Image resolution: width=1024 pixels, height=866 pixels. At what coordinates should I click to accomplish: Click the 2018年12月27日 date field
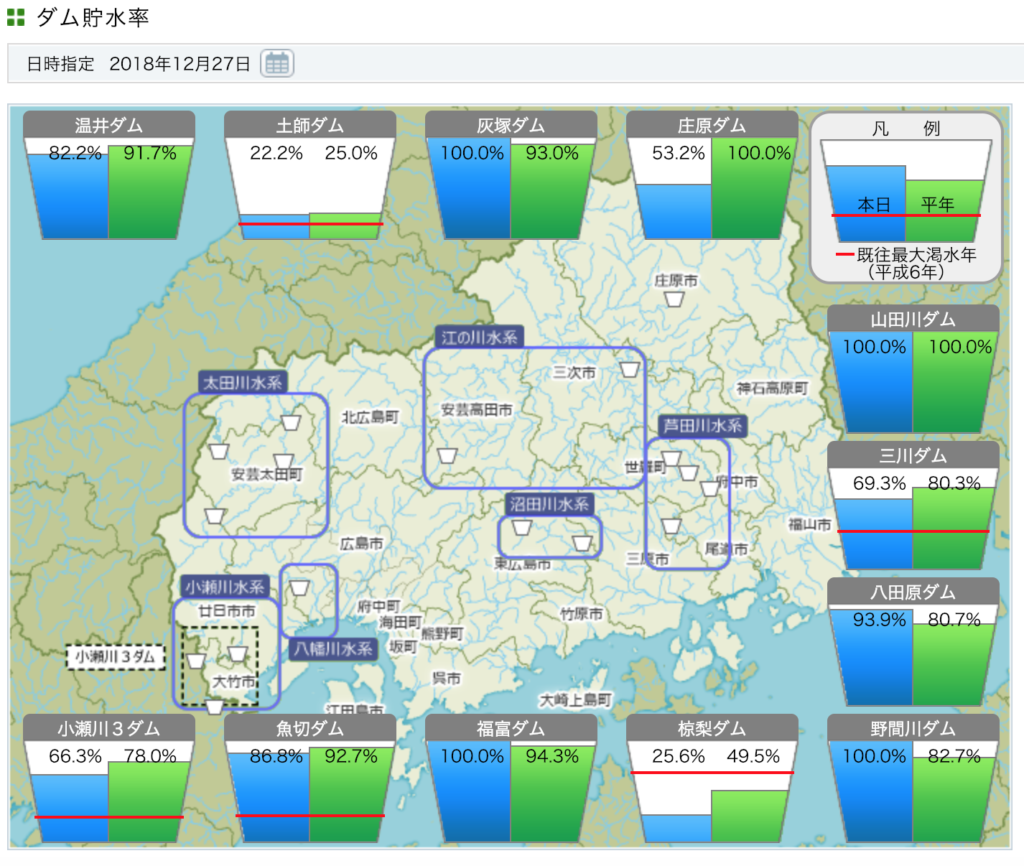point(180,64)
